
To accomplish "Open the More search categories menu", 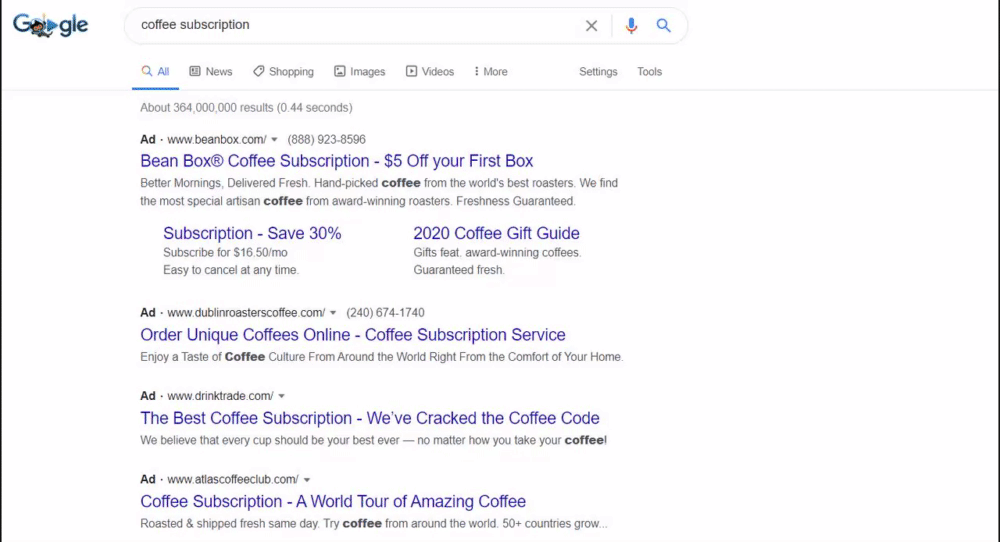I will point(490,71).
